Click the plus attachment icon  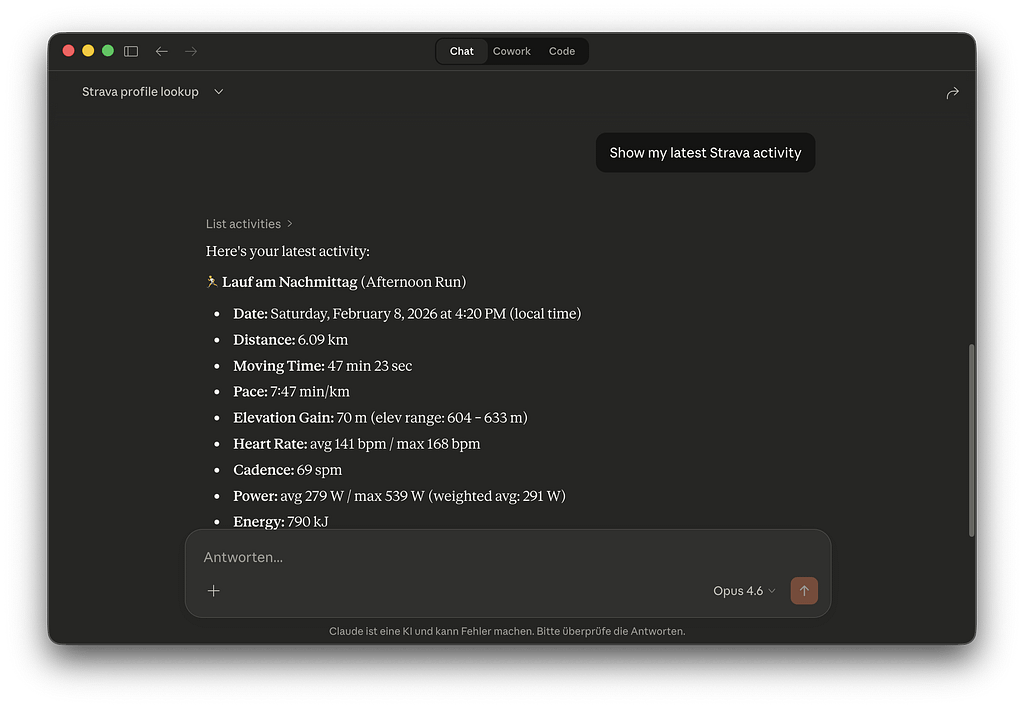214,590
